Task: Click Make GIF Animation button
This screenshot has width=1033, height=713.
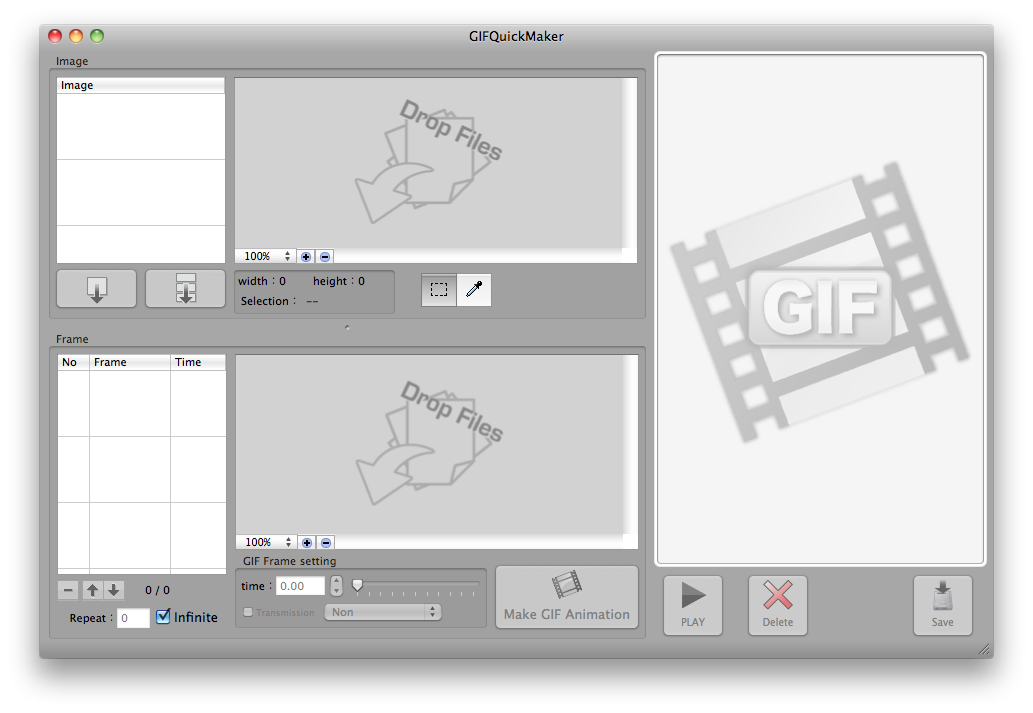Action: [567, 597]
